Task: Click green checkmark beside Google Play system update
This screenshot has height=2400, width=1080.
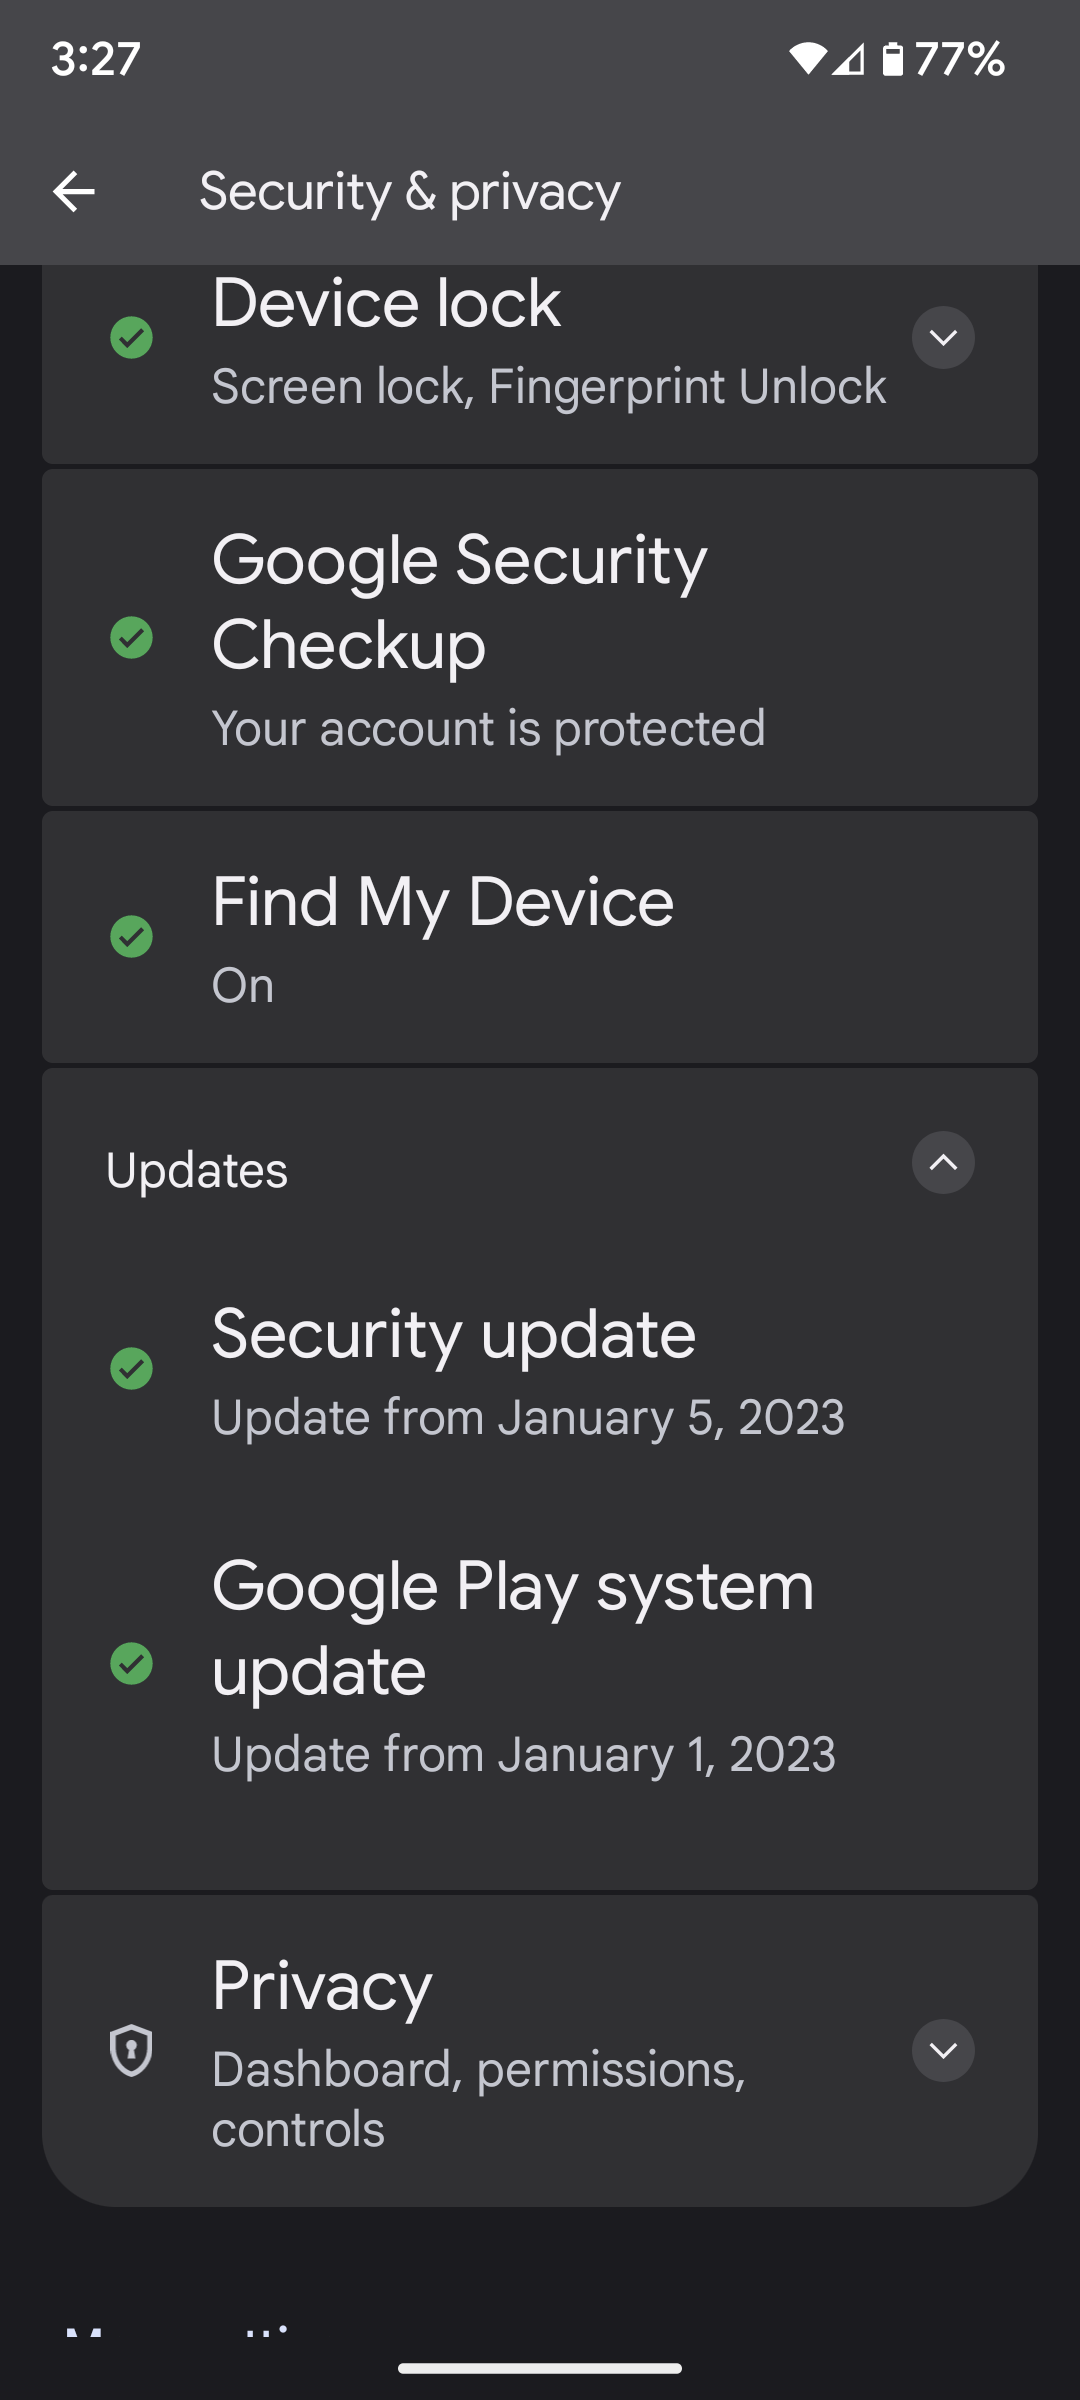Action: pyautogui.click(x=131, y=1663)
